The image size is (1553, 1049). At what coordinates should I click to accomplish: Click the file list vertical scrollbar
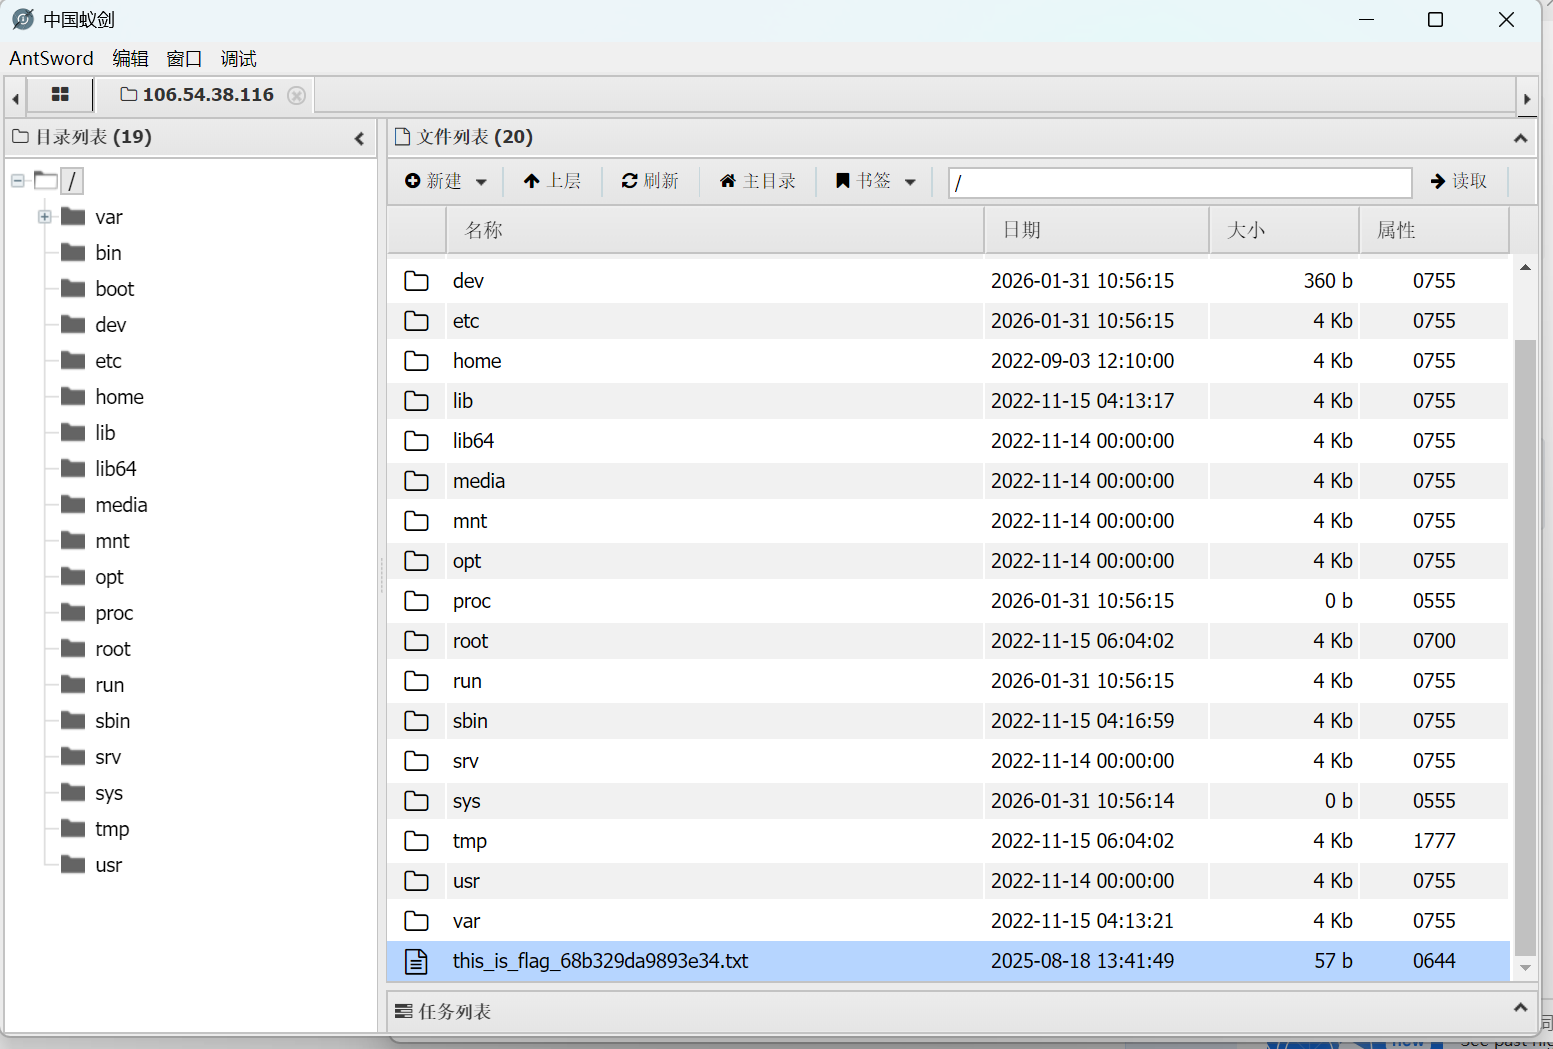tap(1525, 648)
